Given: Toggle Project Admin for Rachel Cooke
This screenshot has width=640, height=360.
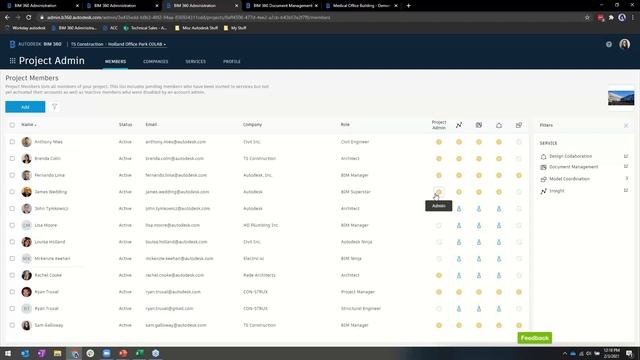Looking at the screenshot, I should tap(439, 276).
